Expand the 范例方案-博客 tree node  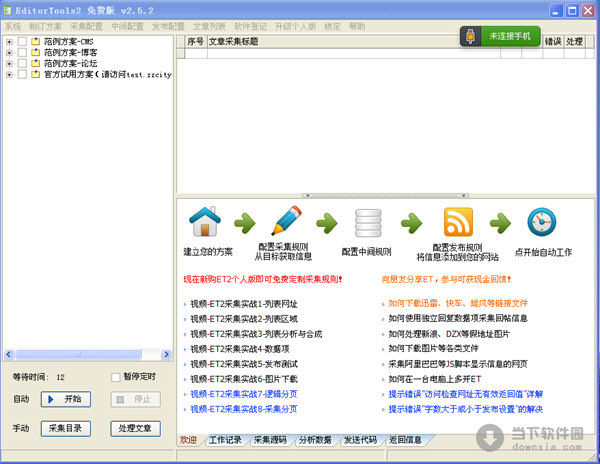point(9,52)
